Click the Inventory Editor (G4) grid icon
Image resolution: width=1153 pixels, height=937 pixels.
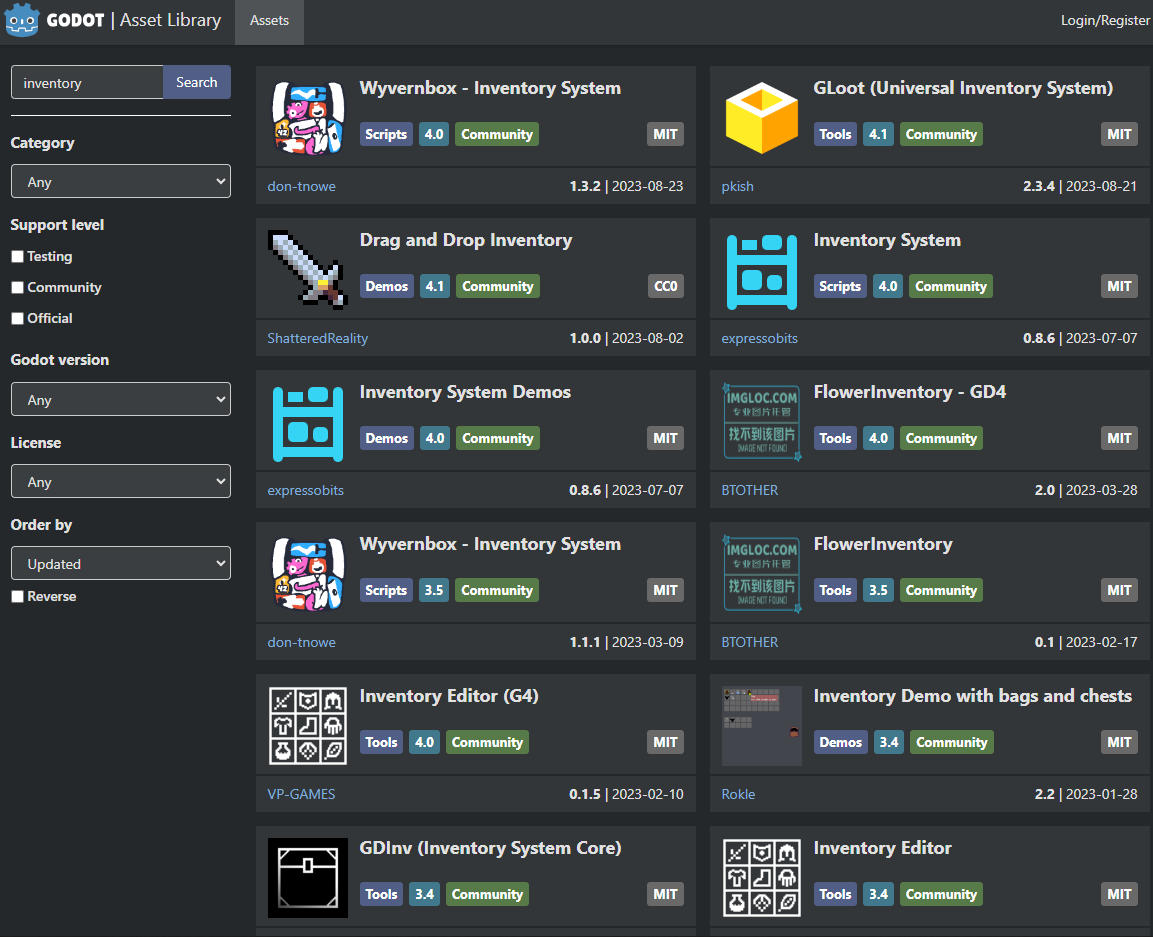[x=308, y=726]
